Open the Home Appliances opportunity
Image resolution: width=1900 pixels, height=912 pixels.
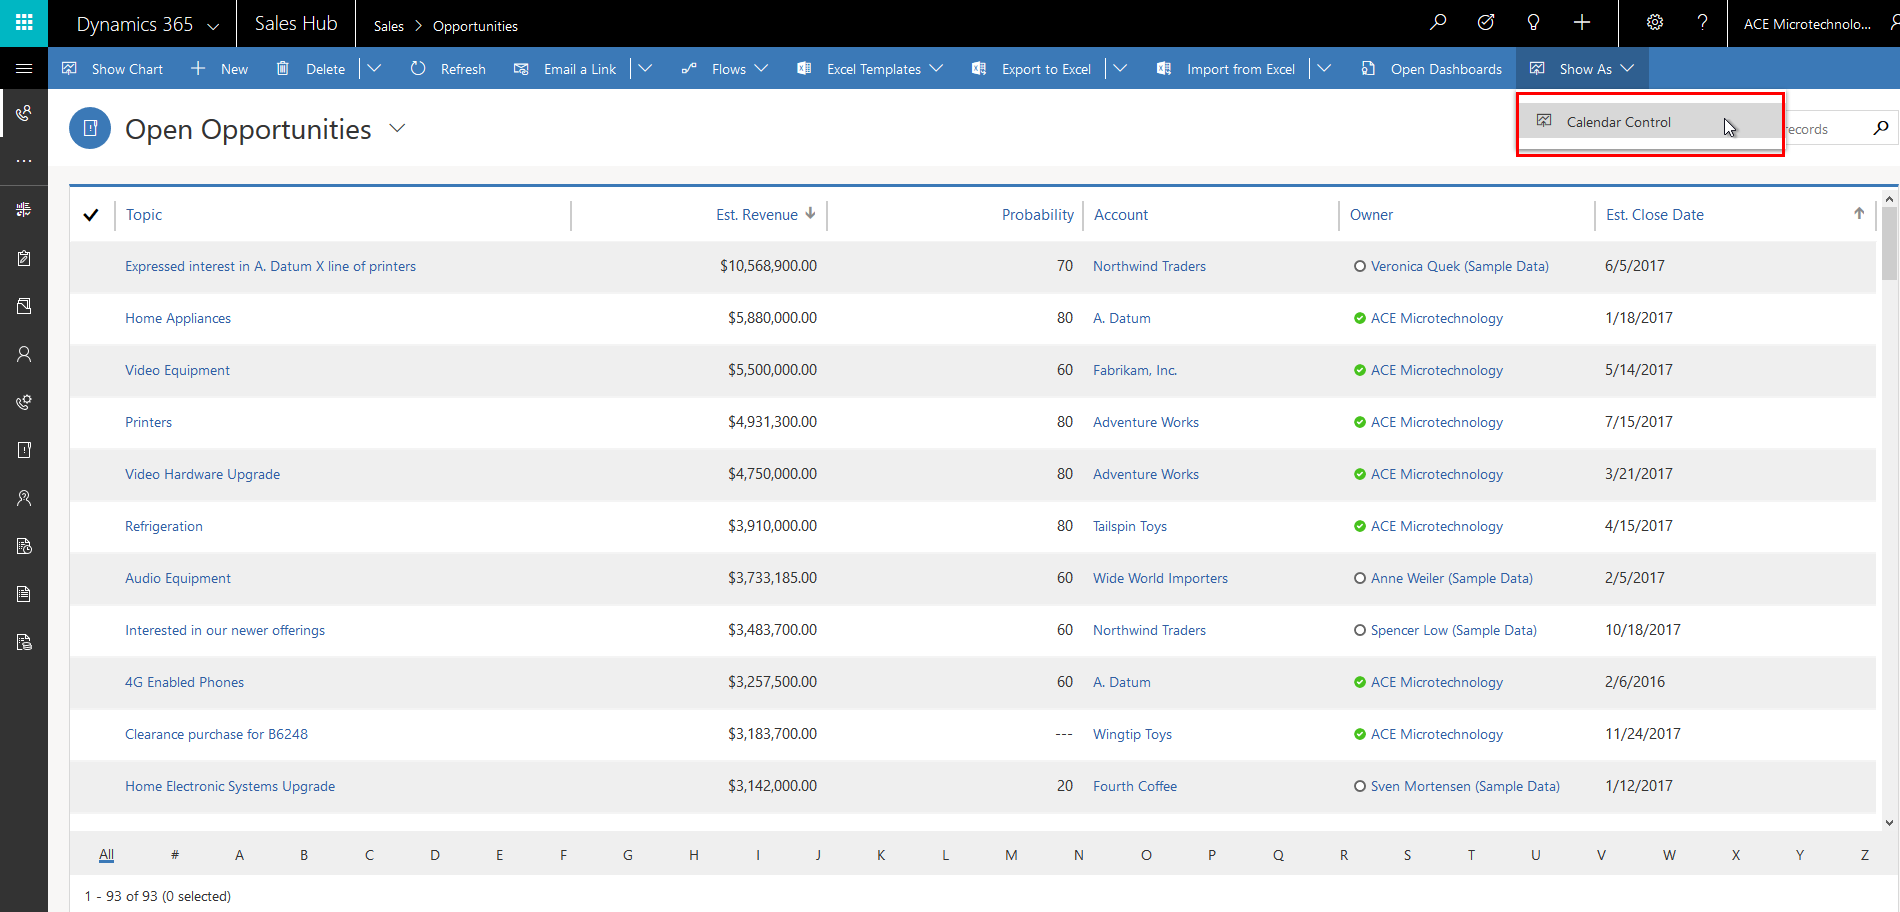(x=178, y=318)
